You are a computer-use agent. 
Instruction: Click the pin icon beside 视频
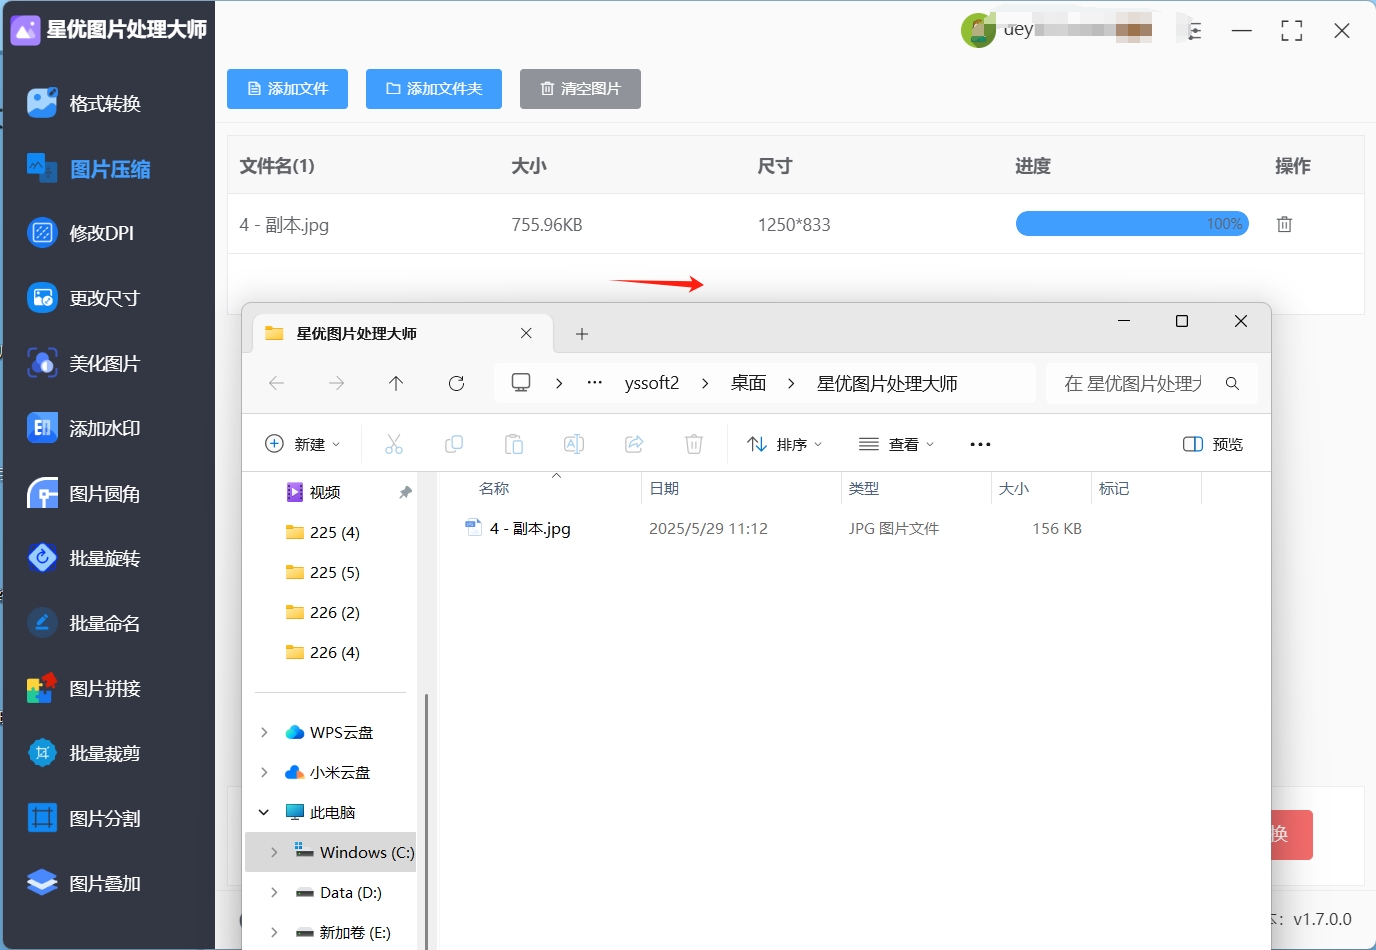tap(405, 492)
